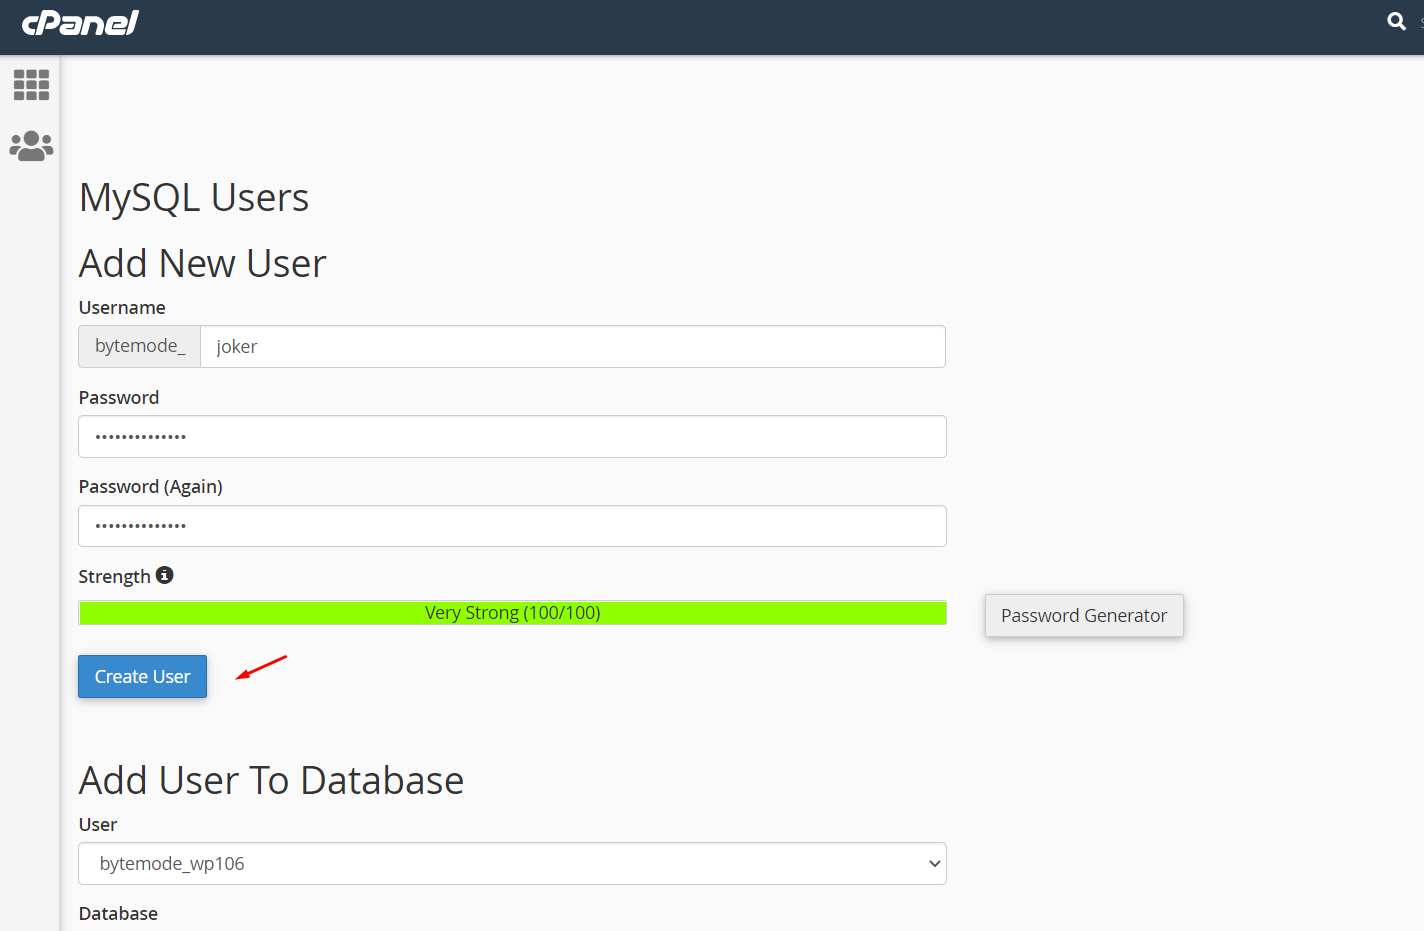Click the Very Strong strength meter bar
The height and width of the screenshot is (931, 1424).
[x=512, y=613]
